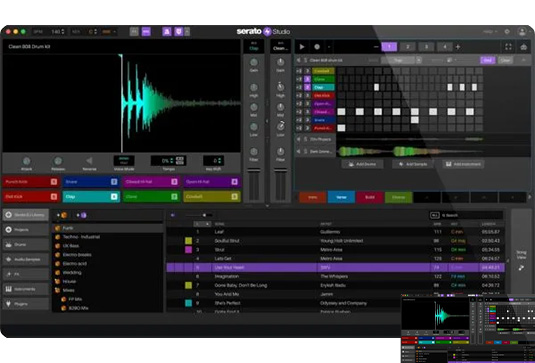Select scene slot 4

pyautogui.click(x=445, y=47)
